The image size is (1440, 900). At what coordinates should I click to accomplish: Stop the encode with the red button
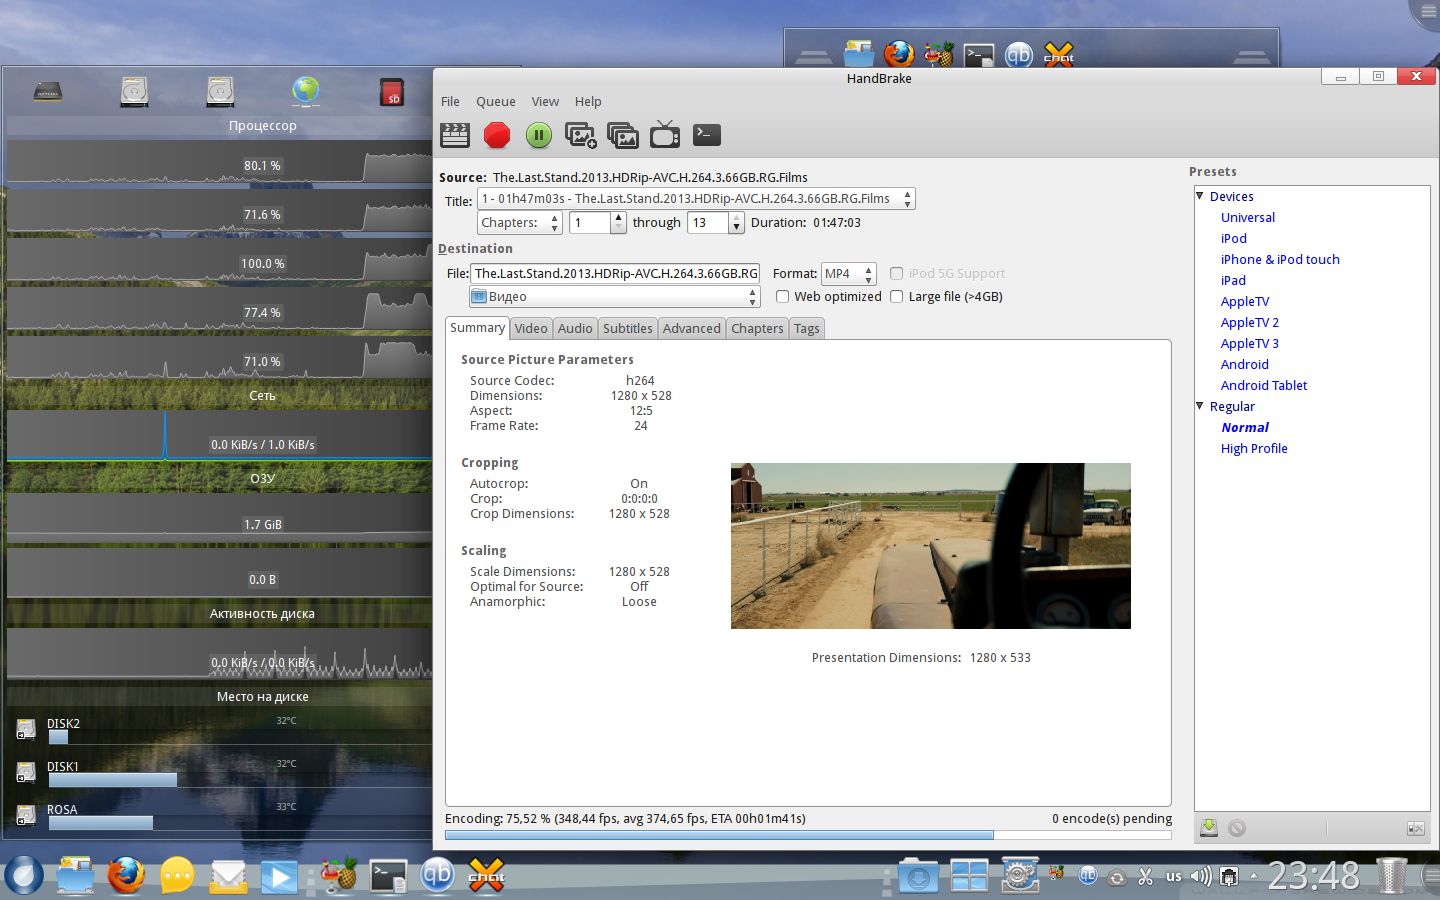tap(497, 135)
